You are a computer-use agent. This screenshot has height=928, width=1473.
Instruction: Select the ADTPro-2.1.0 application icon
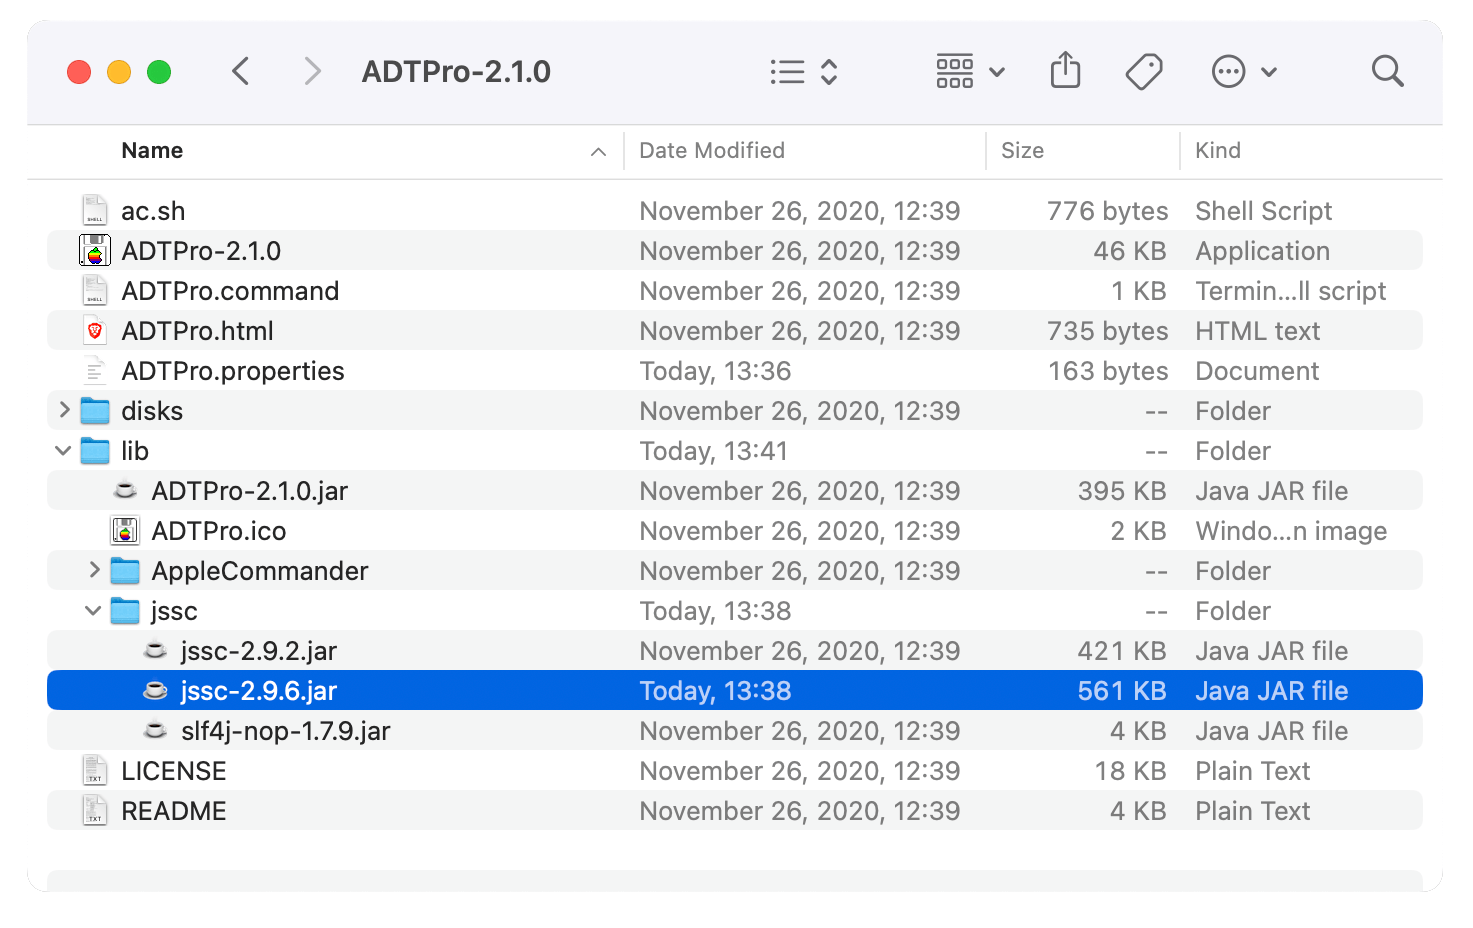[x=95, y=250]
